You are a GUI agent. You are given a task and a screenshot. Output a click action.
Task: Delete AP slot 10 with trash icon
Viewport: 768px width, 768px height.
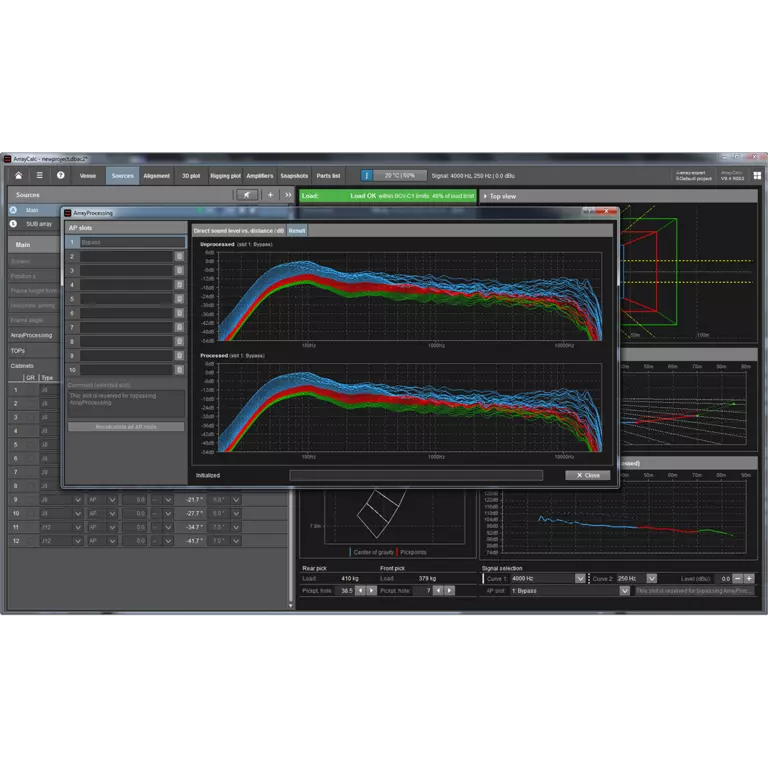[179, 370]
